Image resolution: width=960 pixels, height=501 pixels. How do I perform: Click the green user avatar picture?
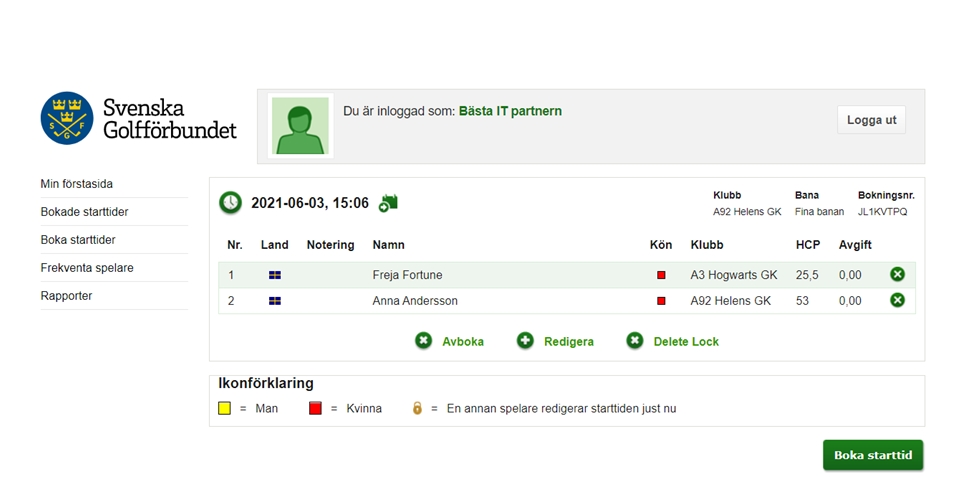point(300,126)
